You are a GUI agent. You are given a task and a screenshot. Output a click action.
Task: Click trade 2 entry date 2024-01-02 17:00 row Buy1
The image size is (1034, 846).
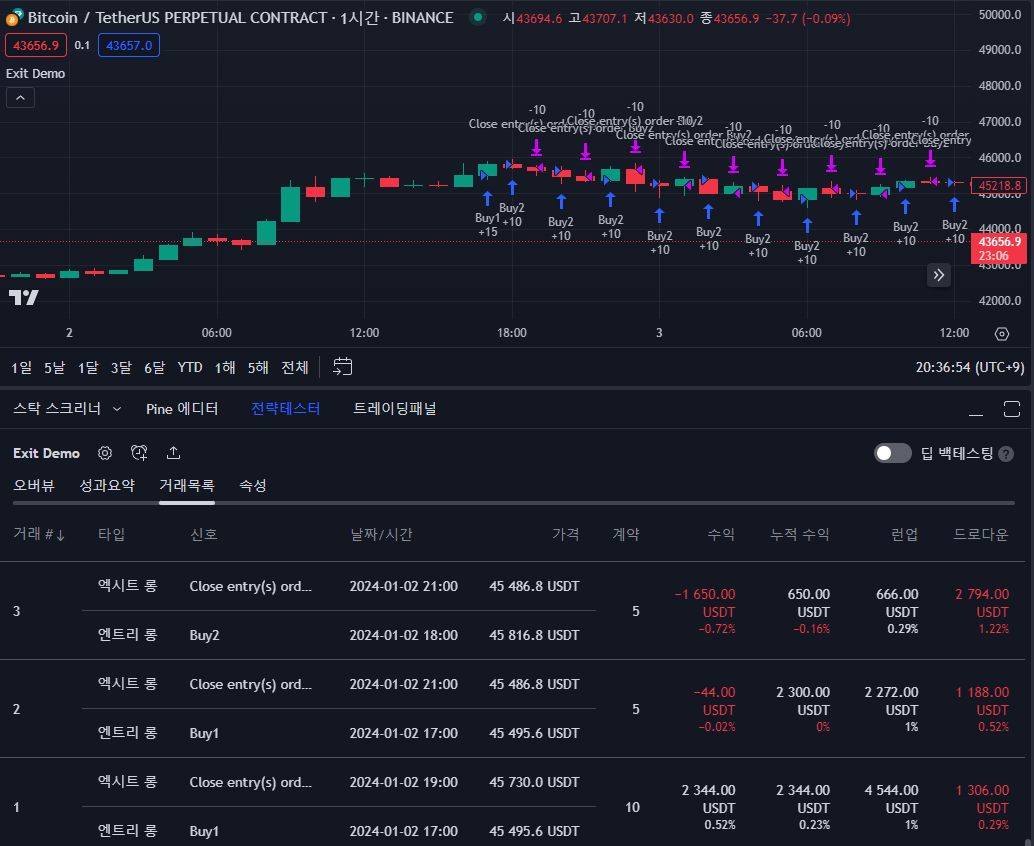point(404,733)
